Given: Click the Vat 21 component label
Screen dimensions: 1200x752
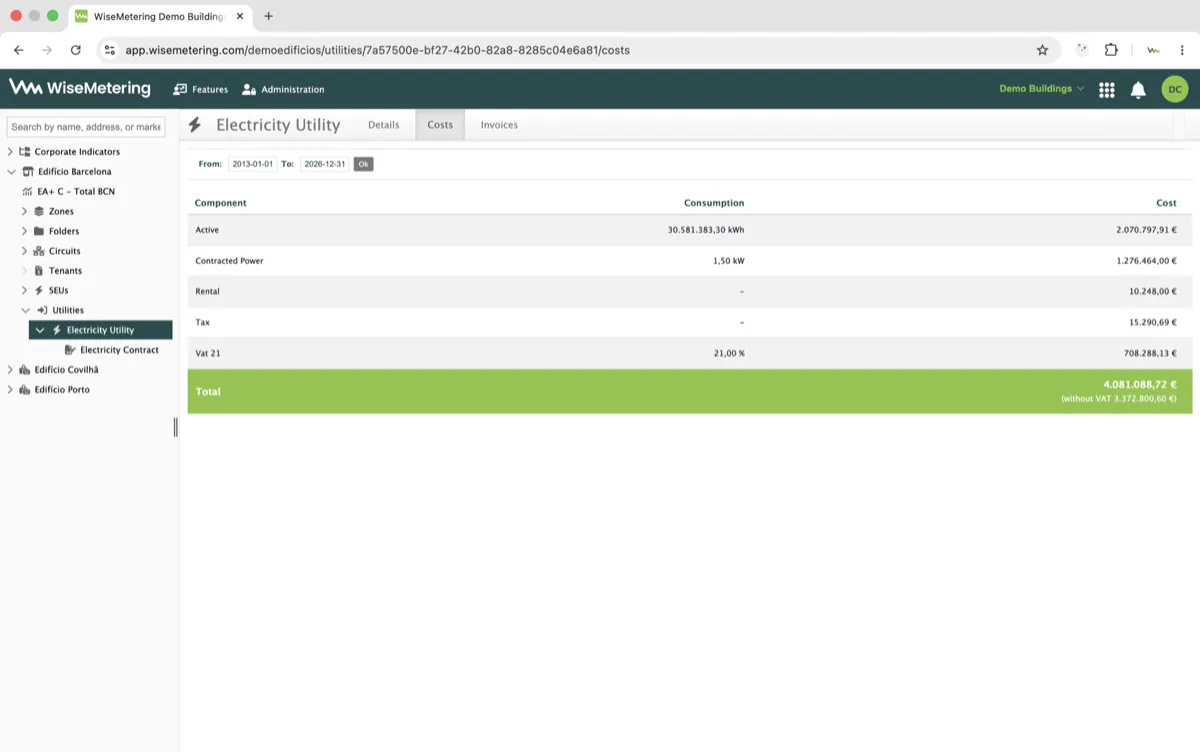Looking at the screenshot, I should click(x=207, y=353).
